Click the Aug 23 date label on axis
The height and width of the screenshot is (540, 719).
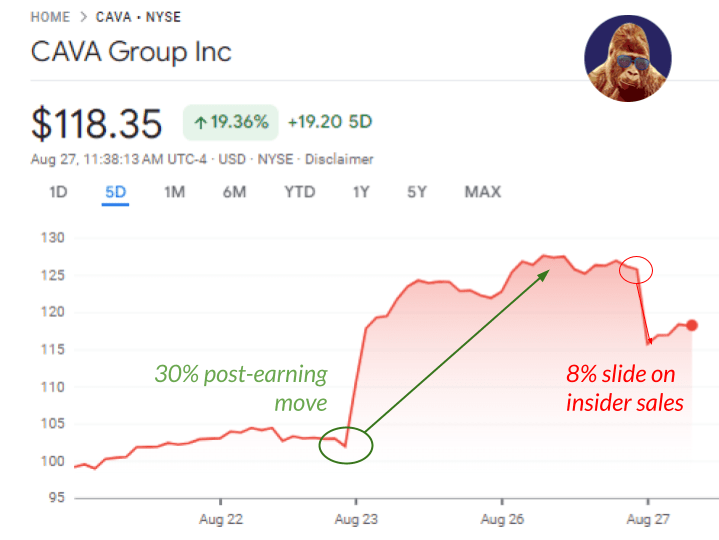point(355,519)
